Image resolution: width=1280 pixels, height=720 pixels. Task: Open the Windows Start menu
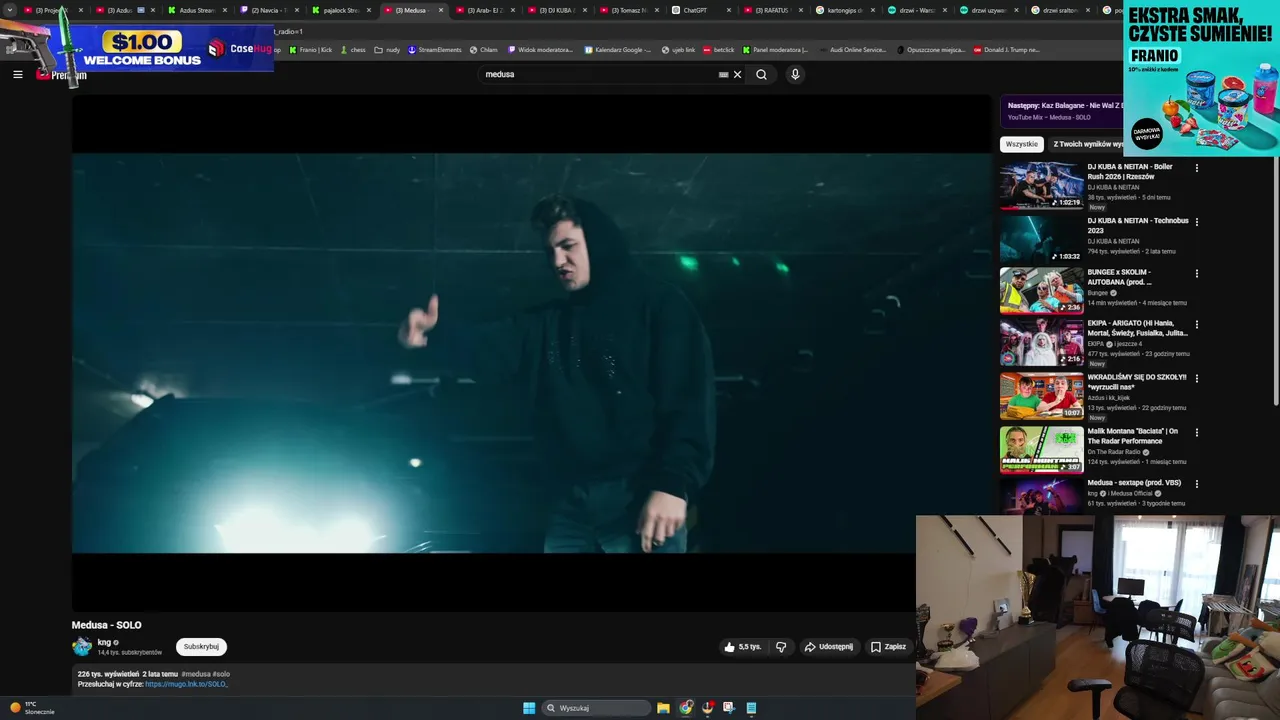pyautogui.click(x=529, y=708)
